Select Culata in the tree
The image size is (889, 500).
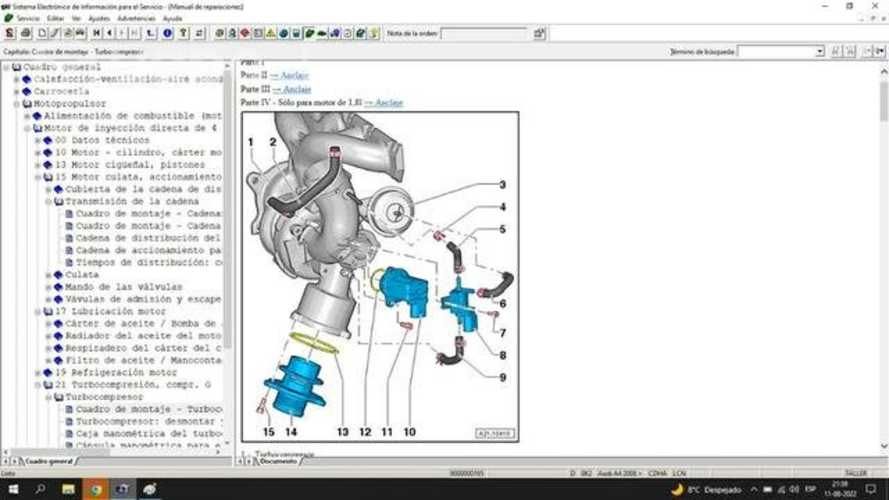coord(82,274)
